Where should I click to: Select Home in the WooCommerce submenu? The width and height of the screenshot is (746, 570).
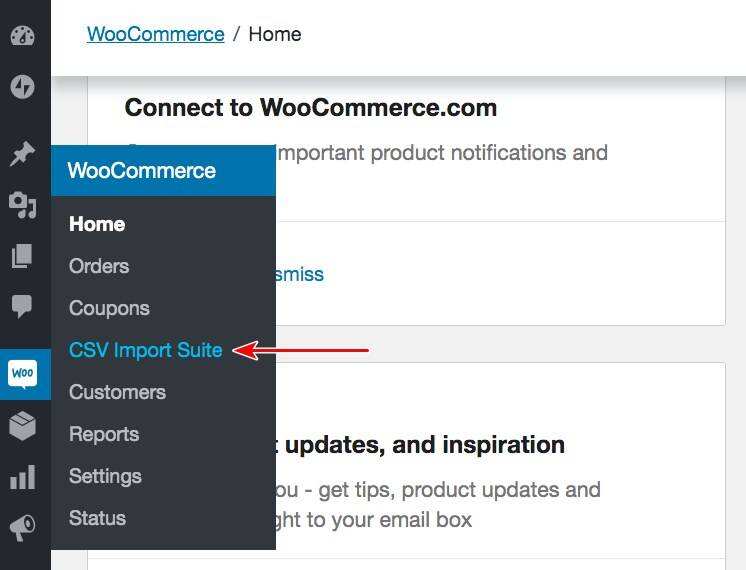(x=97, y=224)
